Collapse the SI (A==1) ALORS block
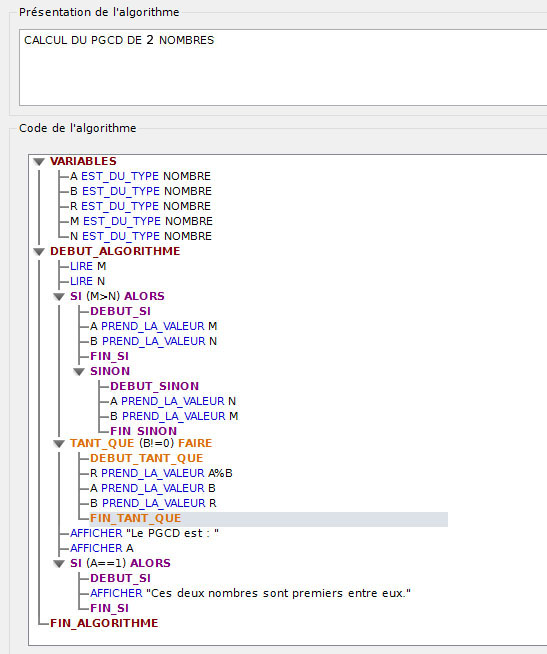The height and width of the screenshot is (654, 547). (59, 564)
